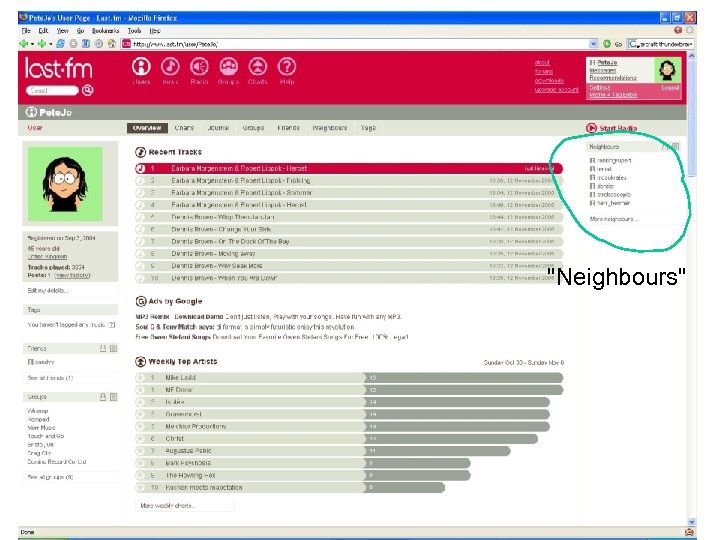720x540 pixels.
Task: Click the Friends box list icon
Action: click(x=113, y=349)
